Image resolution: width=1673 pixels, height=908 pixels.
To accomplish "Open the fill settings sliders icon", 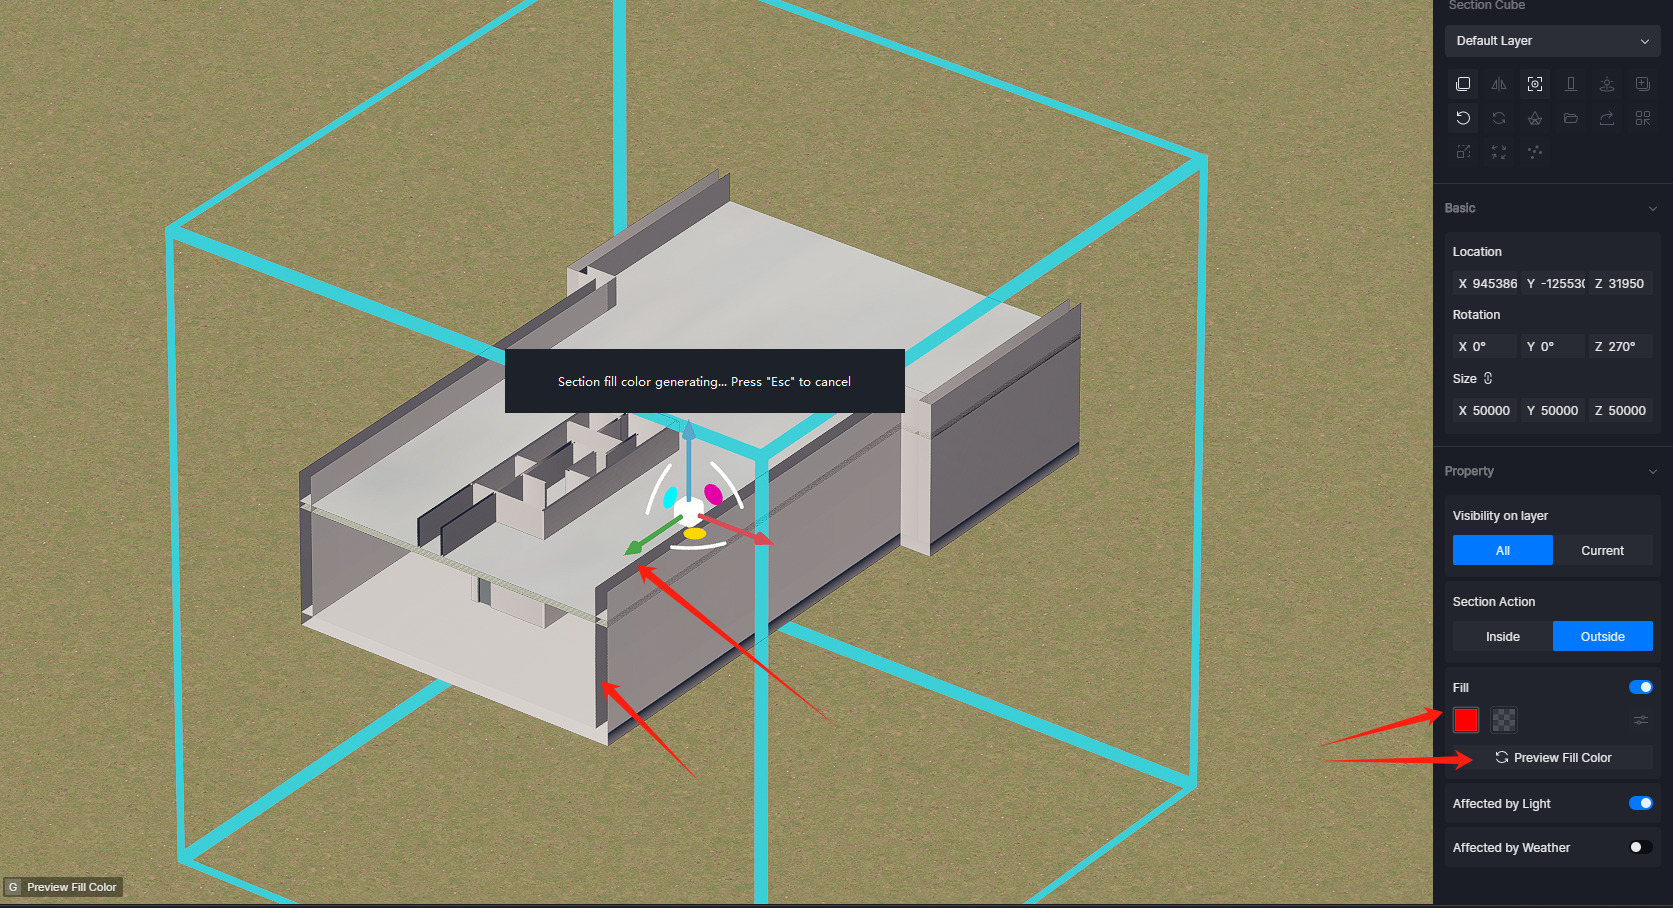I will pyautogui.click(x=1641, y=720).
